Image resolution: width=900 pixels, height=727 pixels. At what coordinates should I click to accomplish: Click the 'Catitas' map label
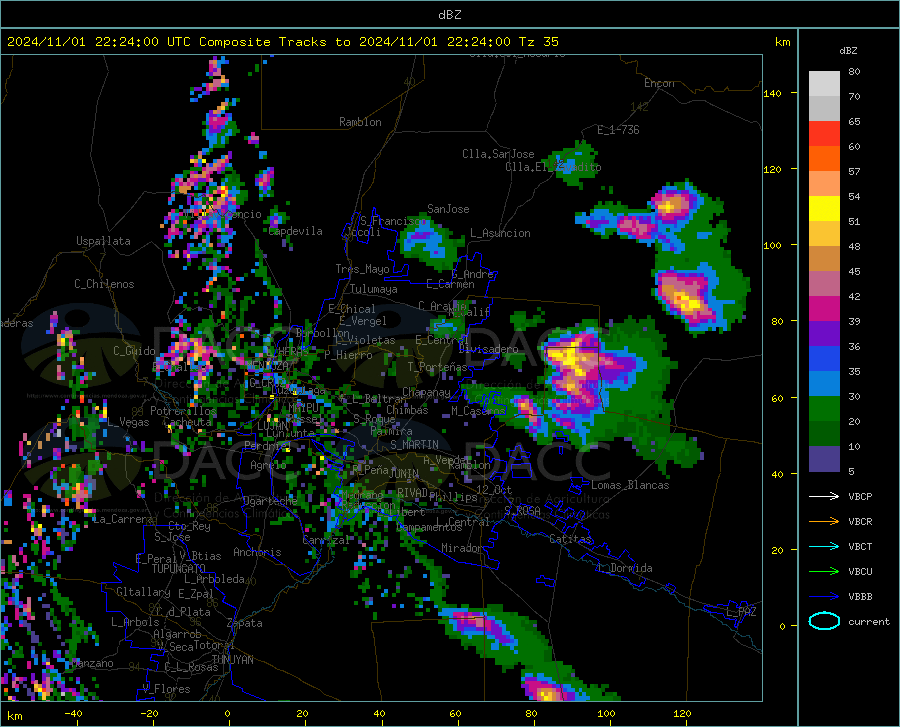[x=571, y=539]
